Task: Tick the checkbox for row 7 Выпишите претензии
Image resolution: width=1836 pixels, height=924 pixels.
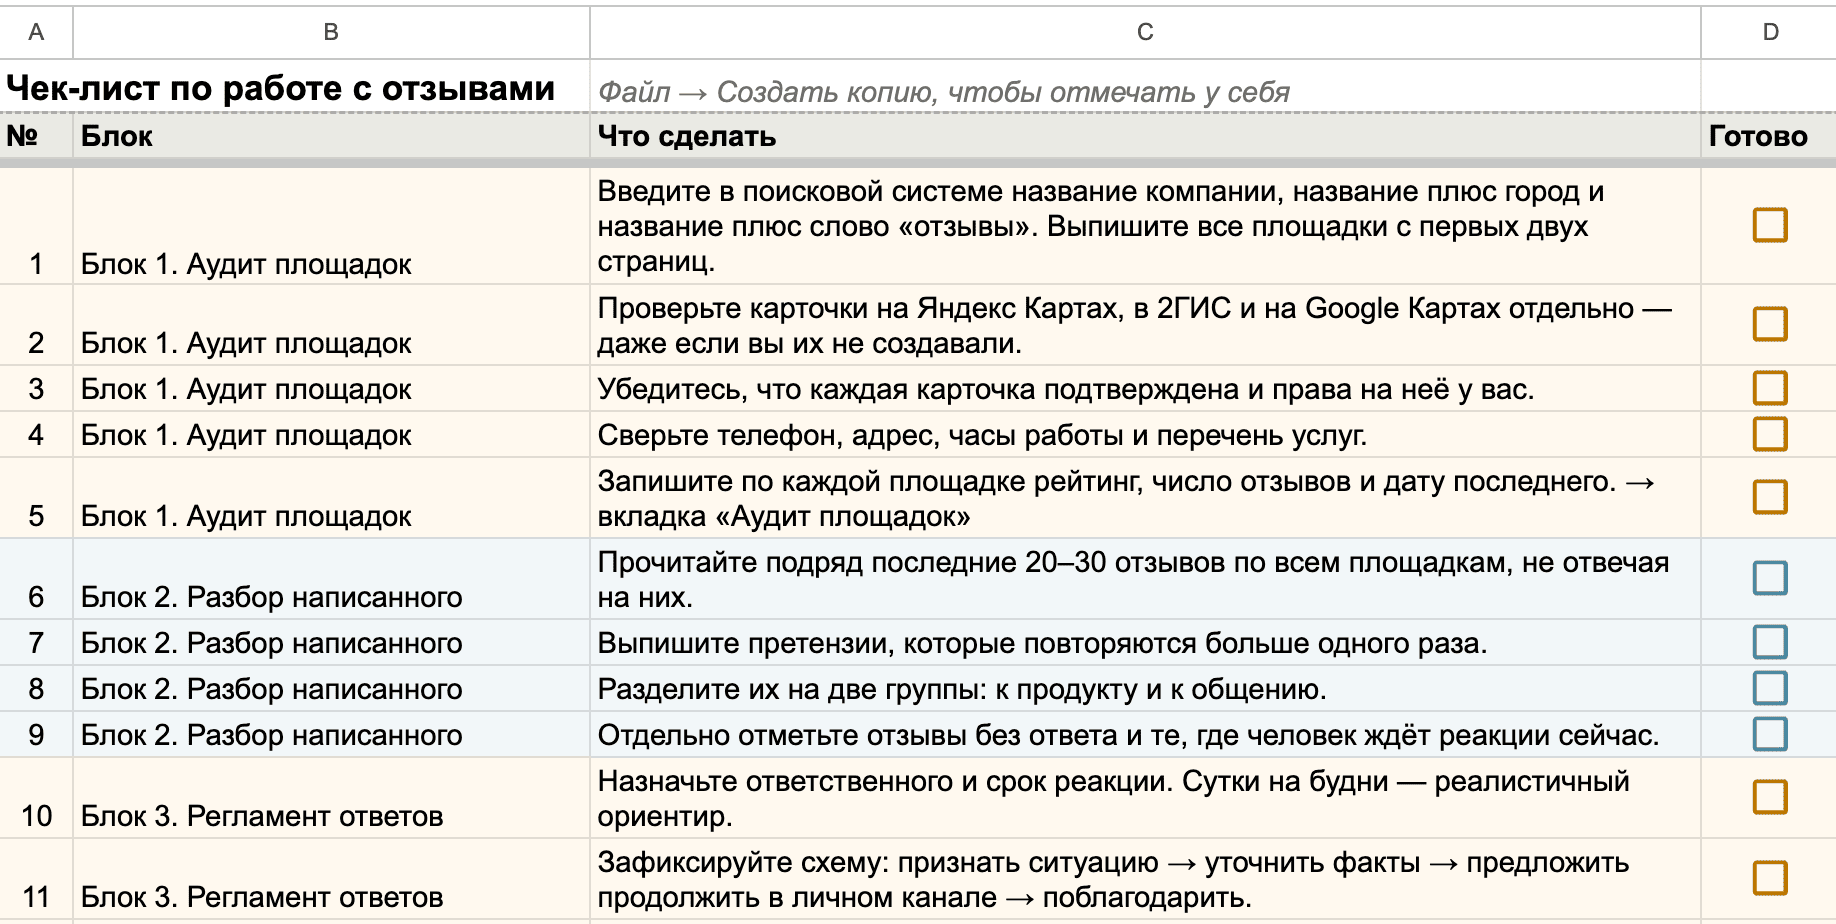Action: click(x=1769, y=642)
